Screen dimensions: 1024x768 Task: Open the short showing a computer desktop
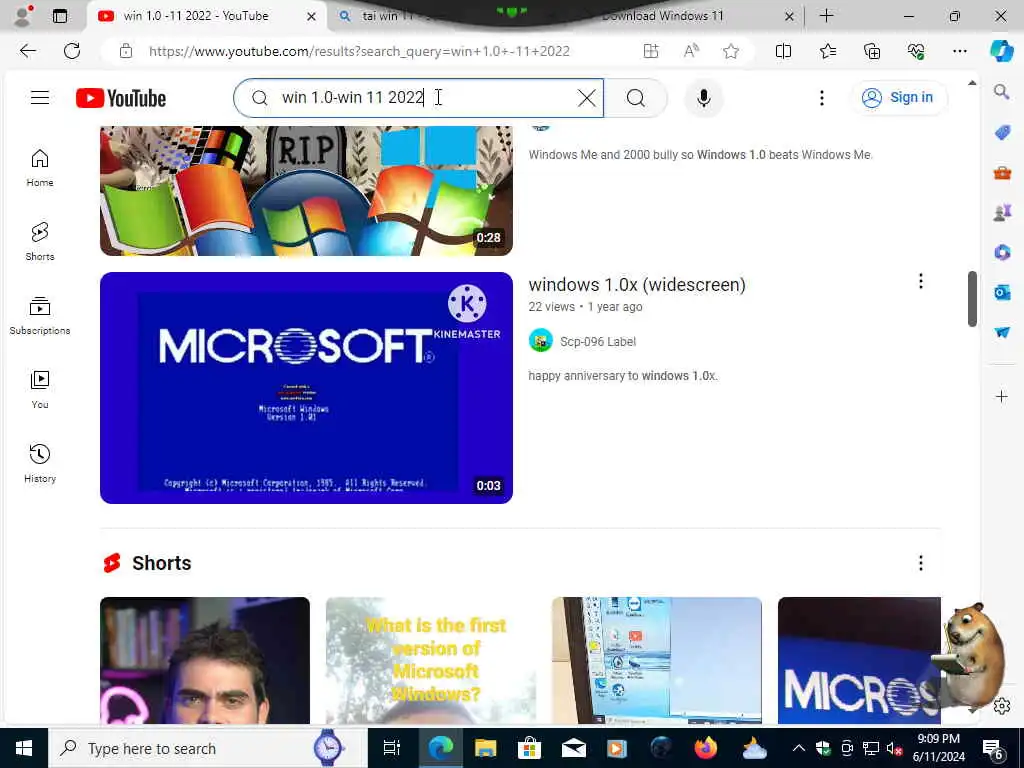[657, 660]
